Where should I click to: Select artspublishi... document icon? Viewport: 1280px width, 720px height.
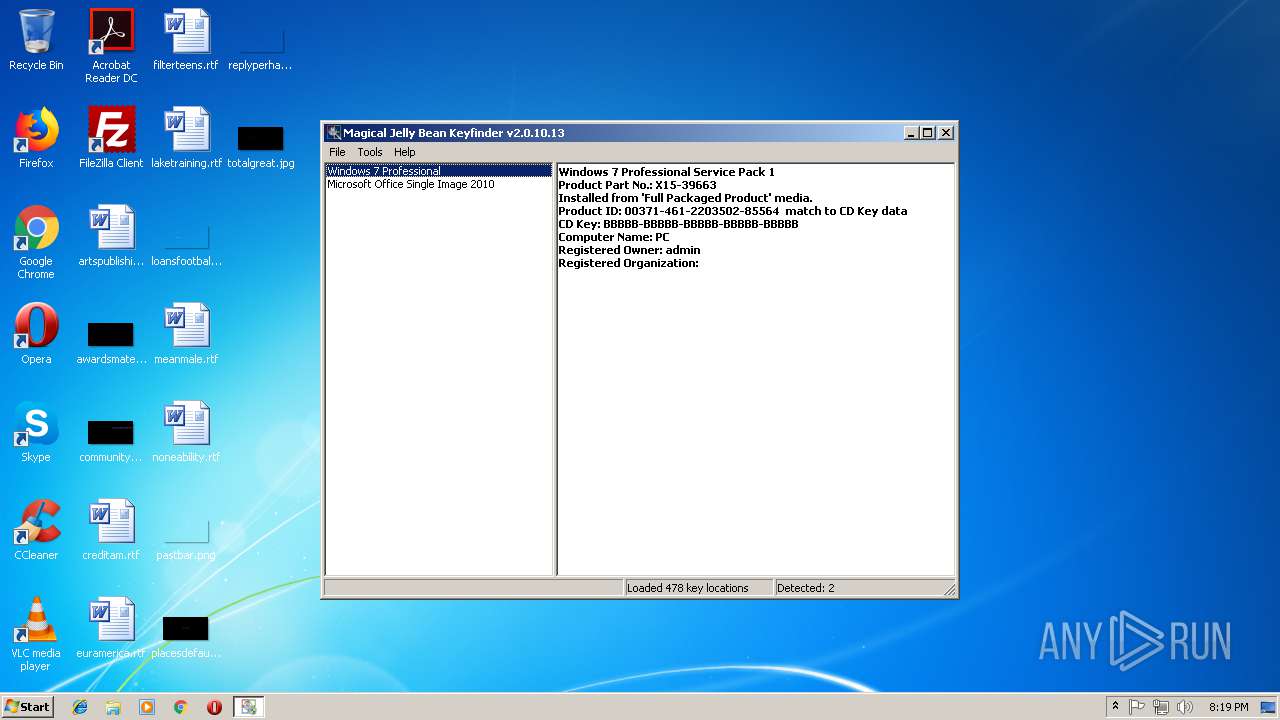(111, 236)
